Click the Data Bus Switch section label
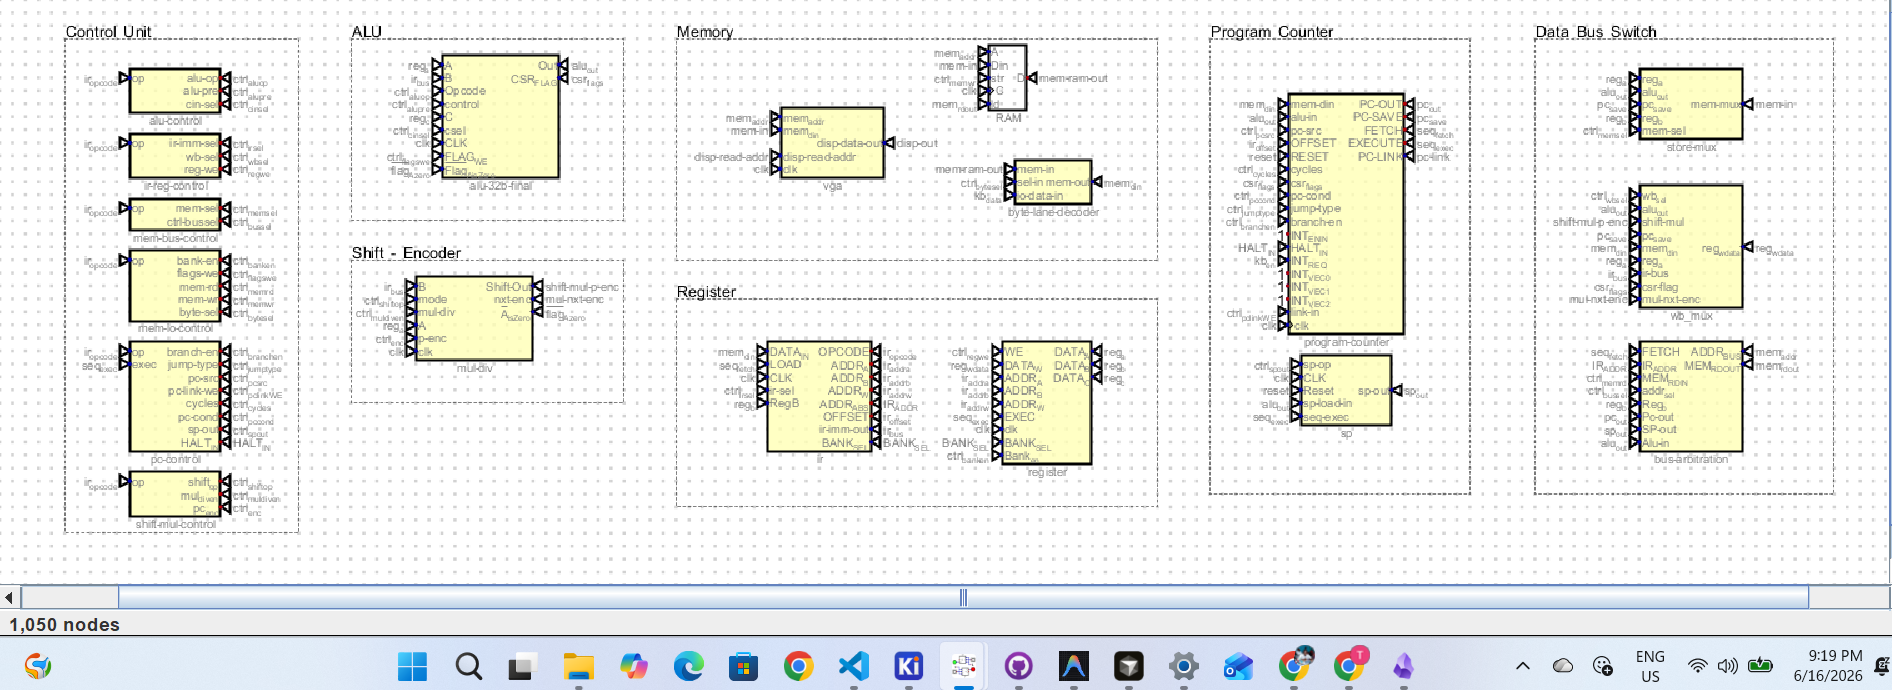The width and height of the screenshot is (1892, 690). (1595, 32)
